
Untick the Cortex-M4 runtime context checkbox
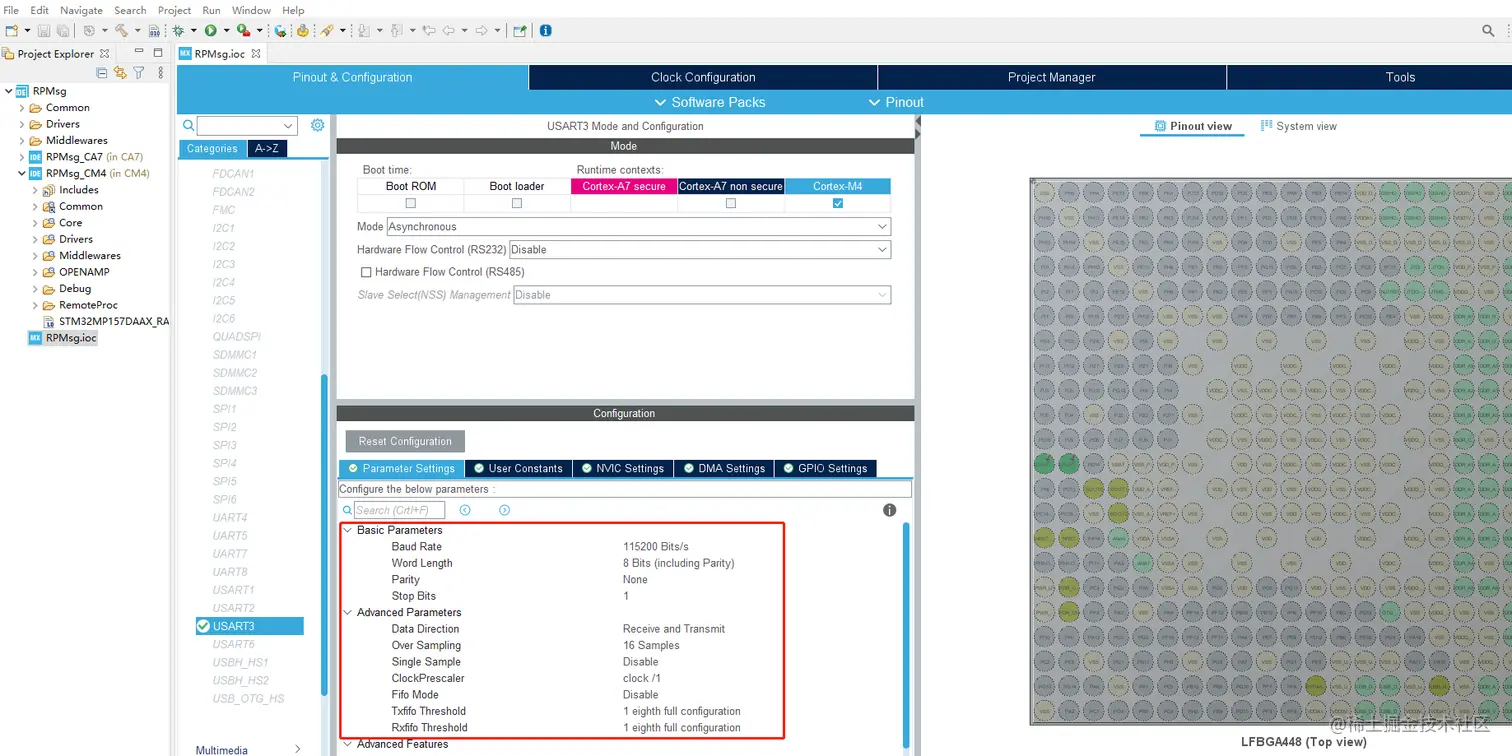point(838,203)
